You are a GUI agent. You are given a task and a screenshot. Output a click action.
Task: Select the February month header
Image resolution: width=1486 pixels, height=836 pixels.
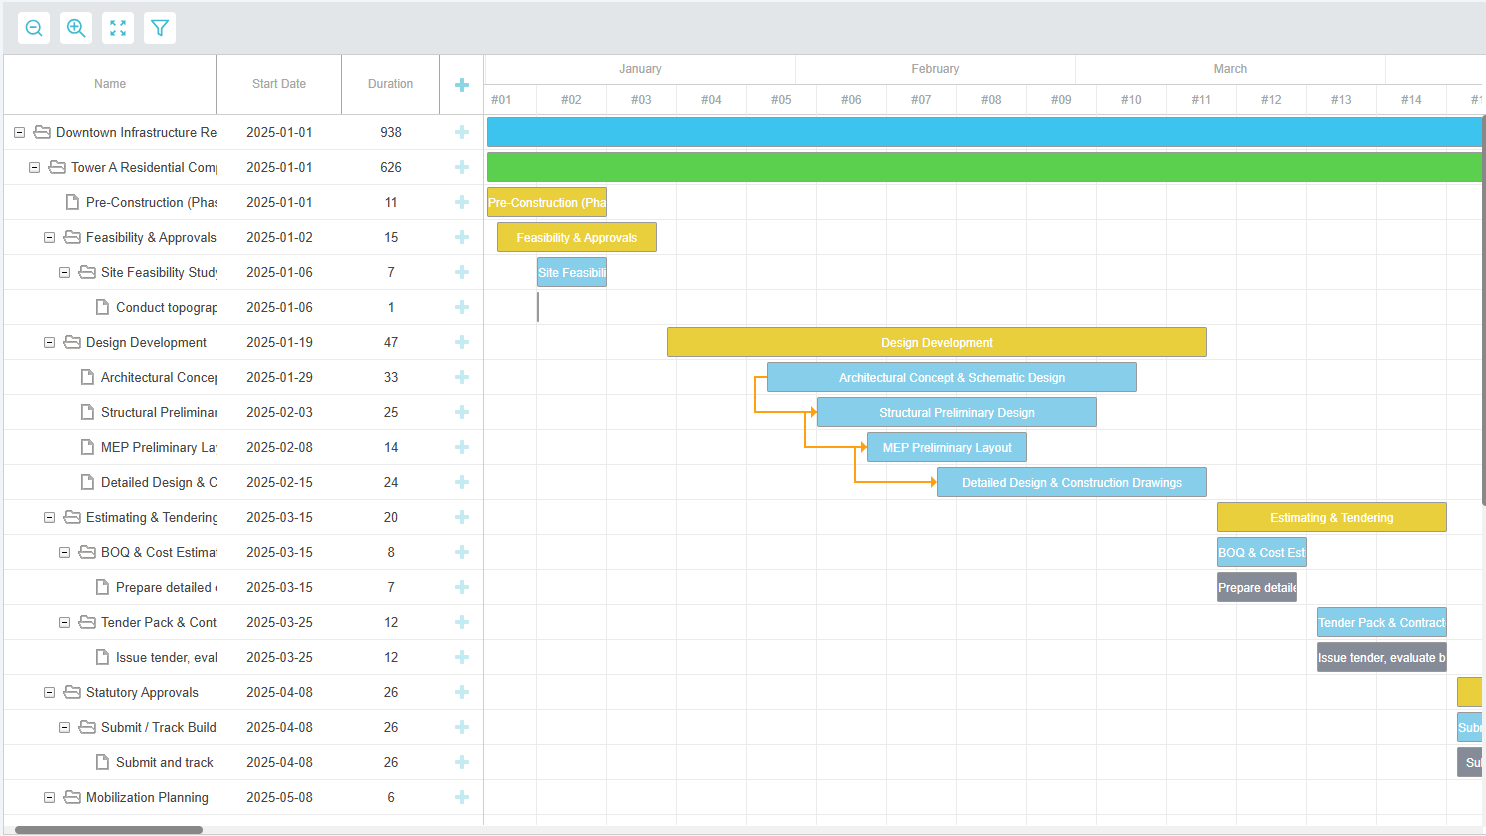935,69
